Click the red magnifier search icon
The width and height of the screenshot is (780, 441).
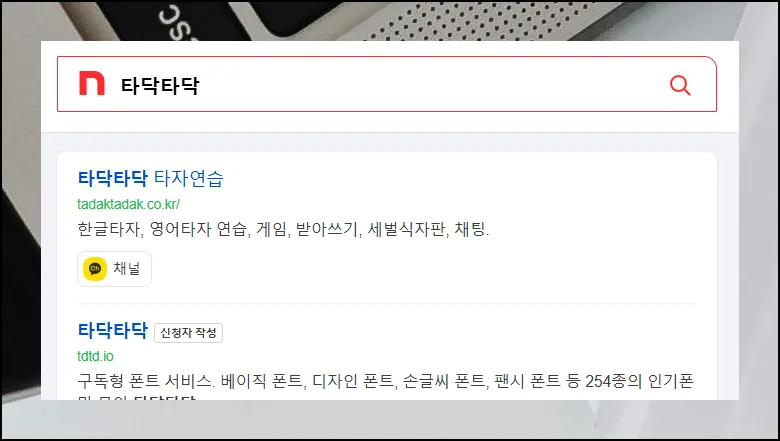tap(680, 85)
